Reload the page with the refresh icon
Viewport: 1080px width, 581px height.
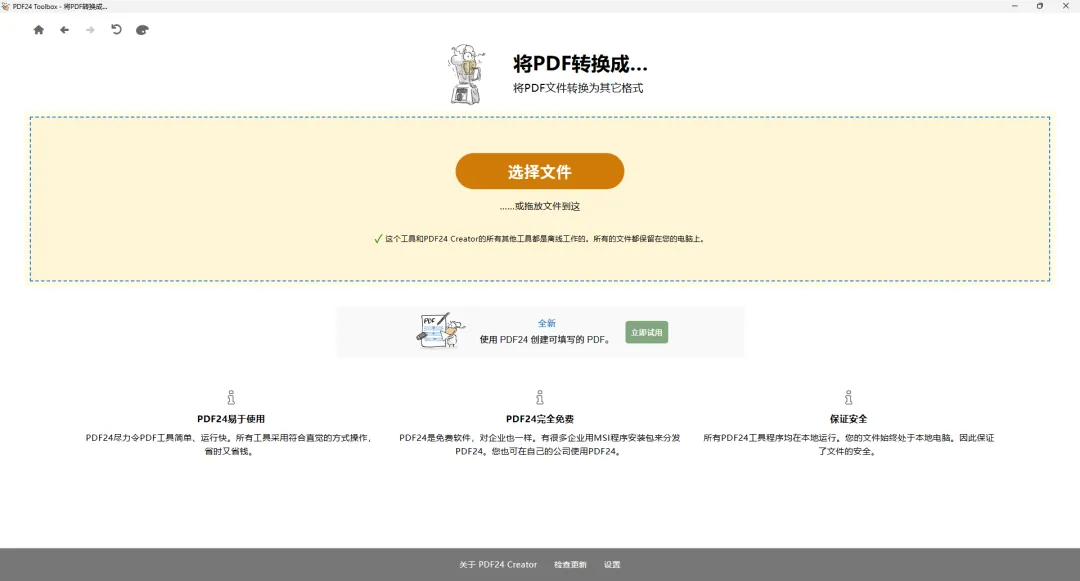pyautogui.click(x=116, y=30)
